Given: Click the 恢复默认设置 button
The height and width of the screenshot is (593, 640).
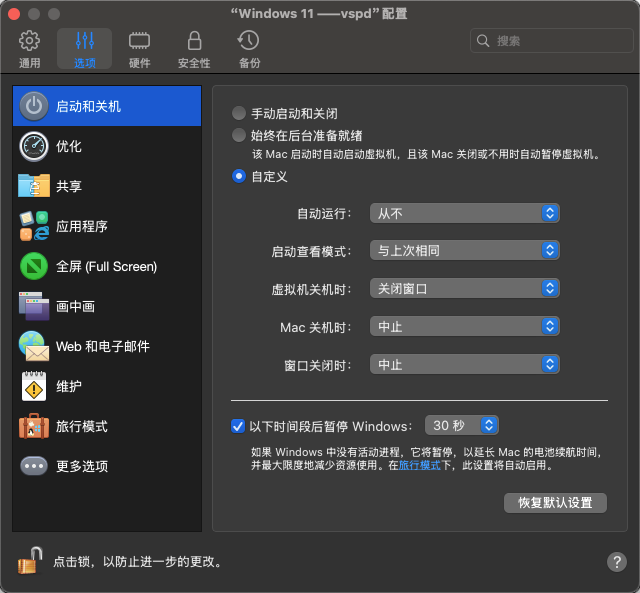Looking at the screenshot, I should (555, 502).
